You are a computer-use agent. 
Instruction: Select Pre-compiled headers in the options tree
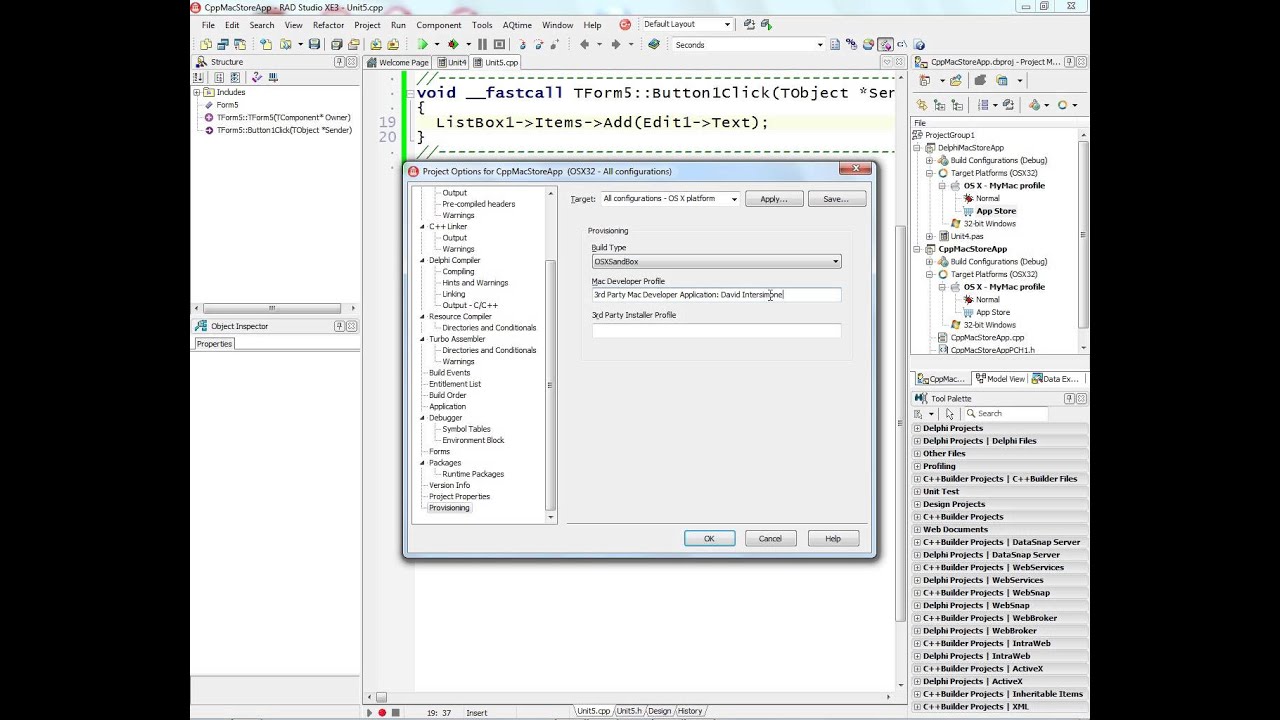click(x=479, y=204)
